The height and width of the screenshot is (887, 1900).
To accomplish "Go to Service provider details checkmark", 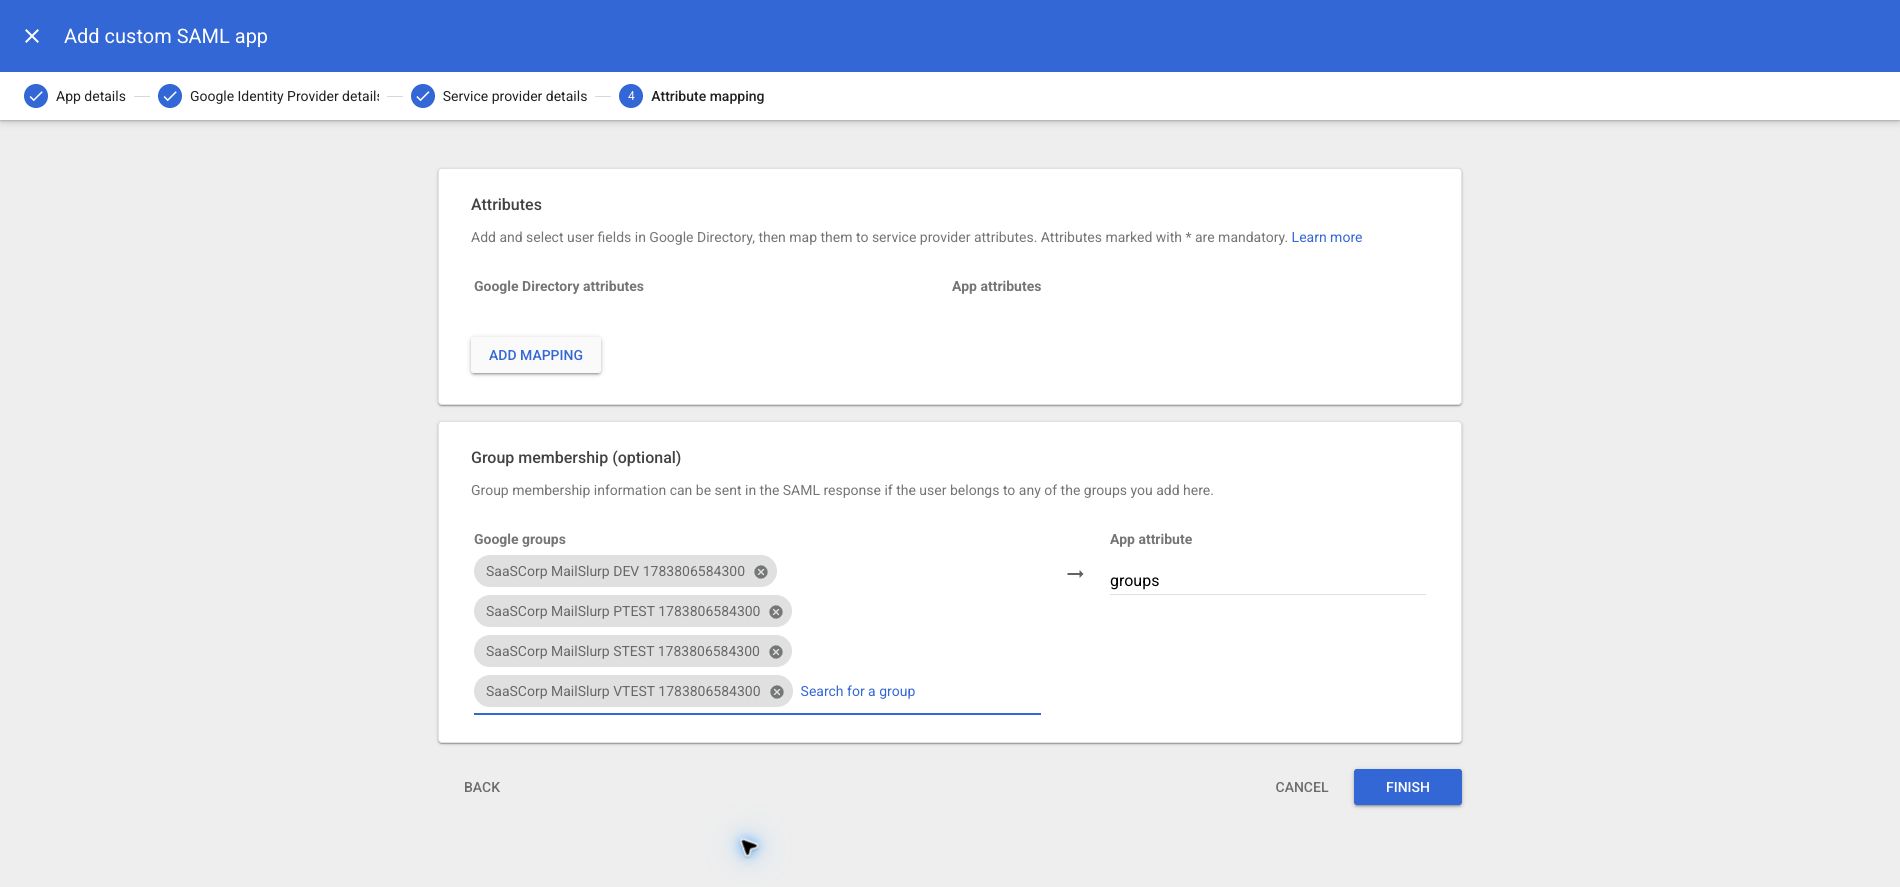I will pos(423,96).
